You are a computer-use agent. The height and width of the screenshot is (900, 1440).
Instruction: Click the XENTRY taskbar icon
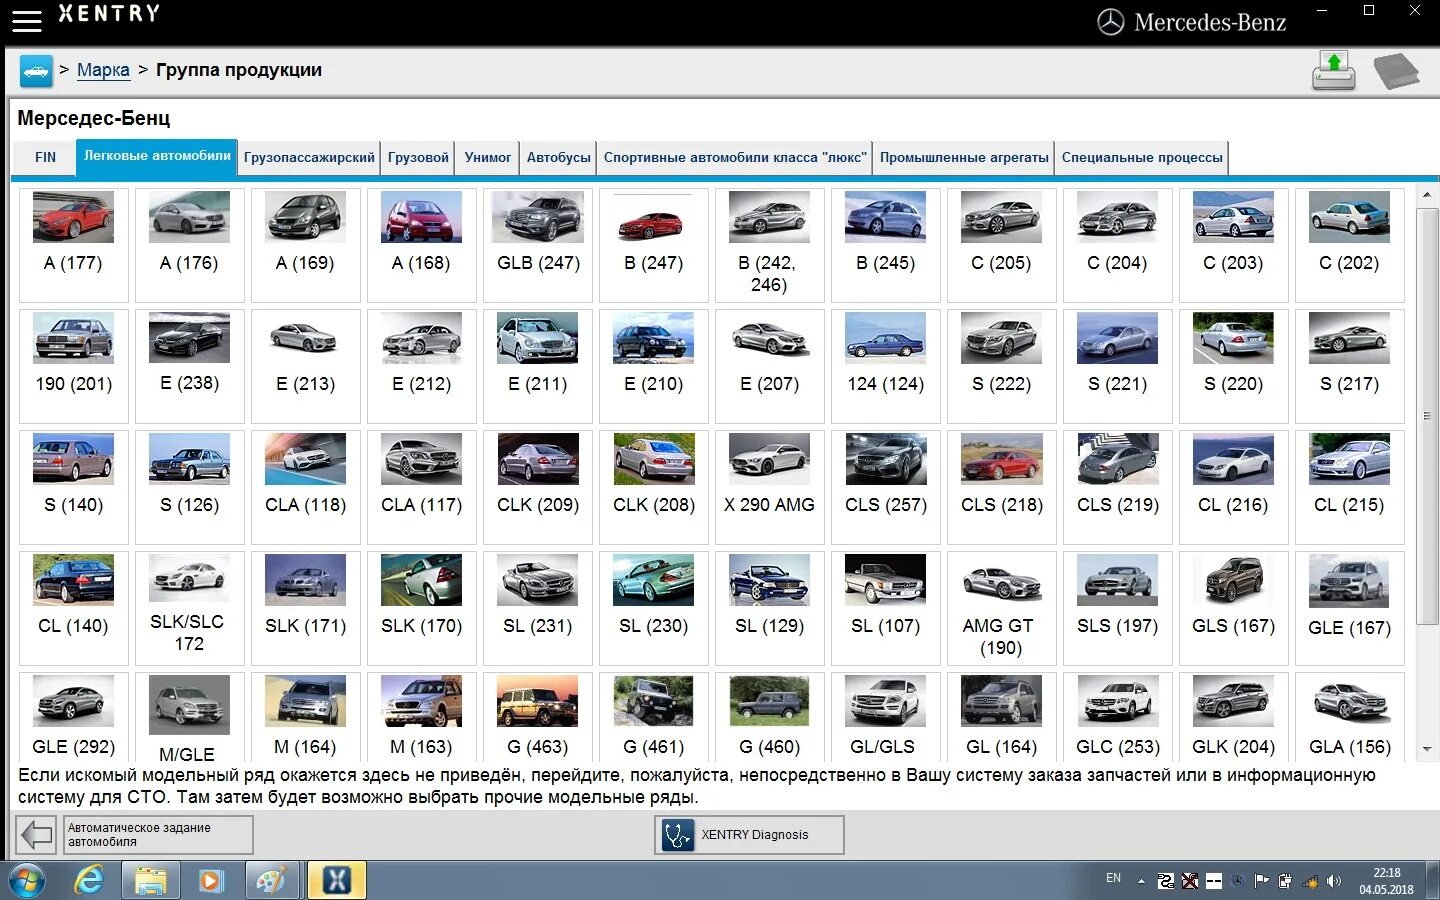(337, 881)
